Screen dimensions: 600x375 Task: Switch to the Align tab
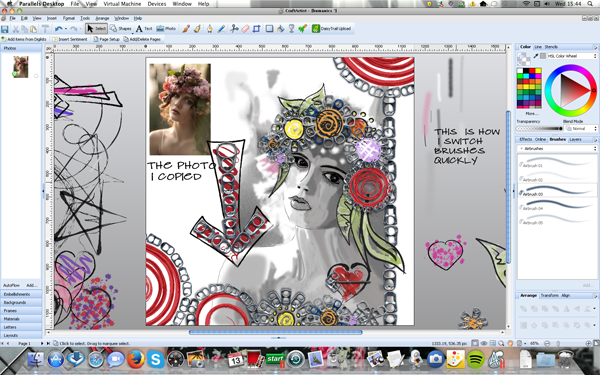(565, 295)
